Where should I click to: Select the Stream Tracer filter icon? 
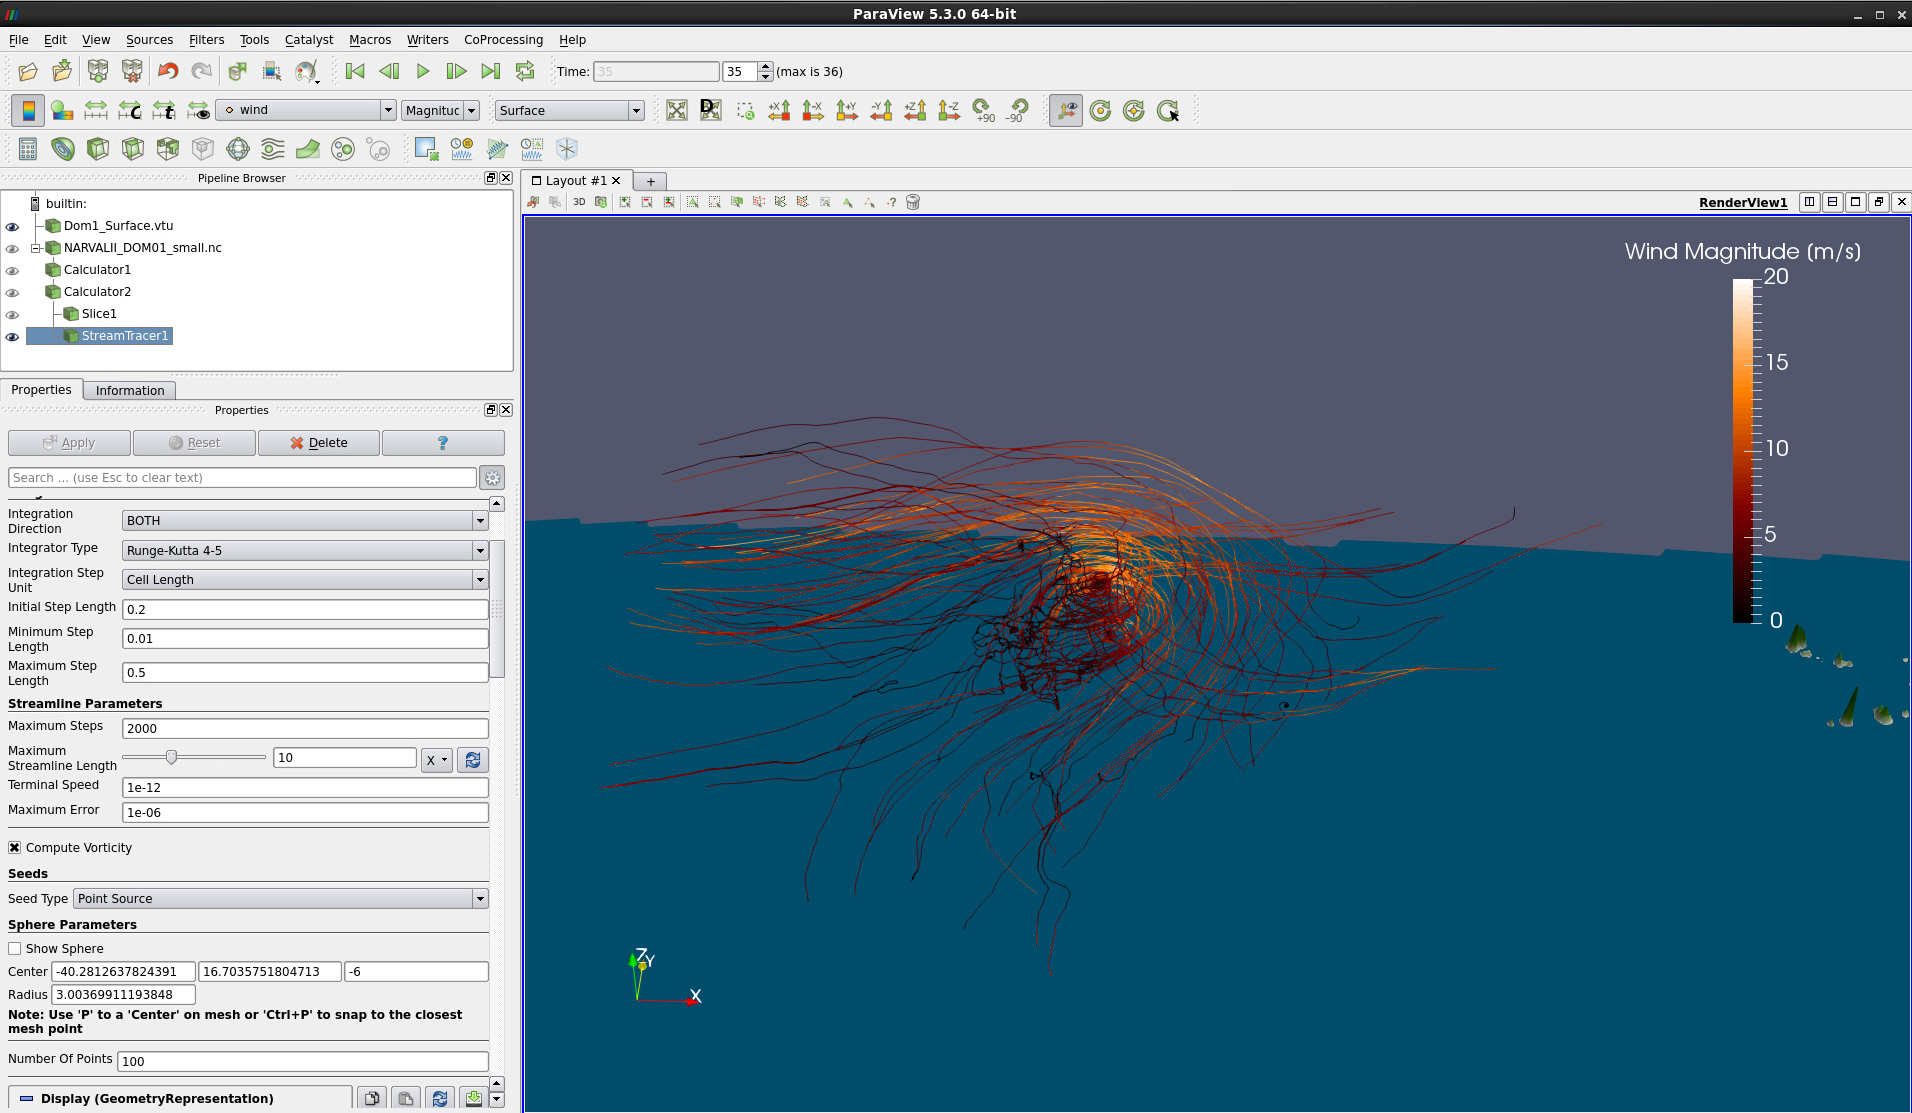(272, 149)
